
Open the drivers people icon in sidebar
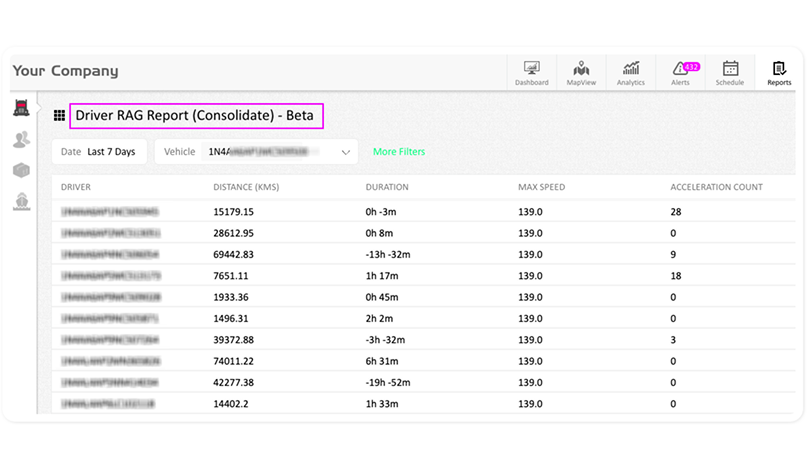[21, 140]
